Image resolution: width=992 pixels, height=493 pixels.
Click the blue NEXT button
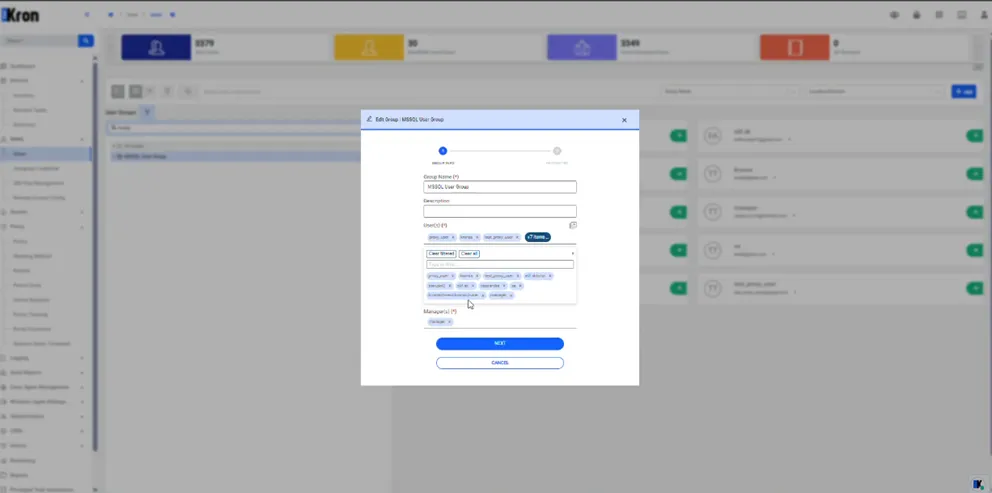[500, 344]
